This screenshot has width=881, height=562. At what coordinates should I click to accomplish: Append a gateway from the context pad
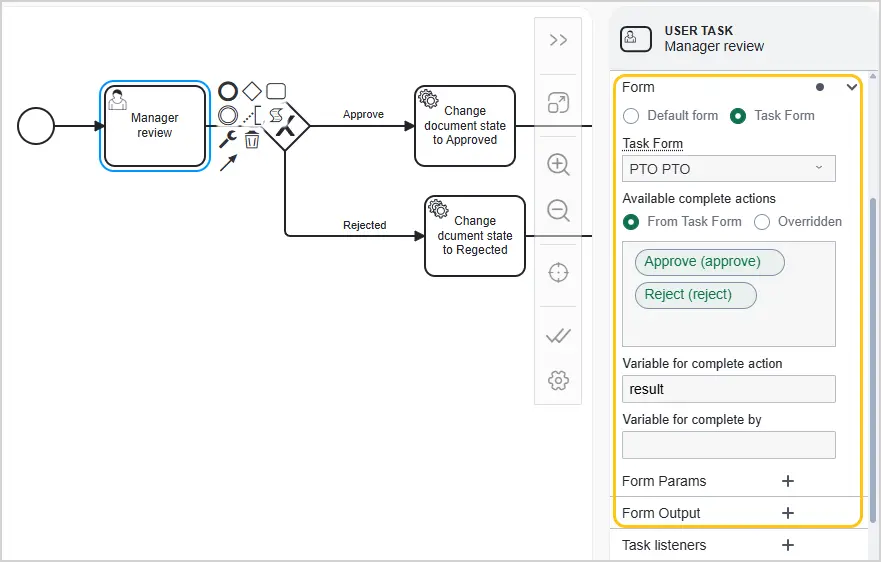click(252, 91)
